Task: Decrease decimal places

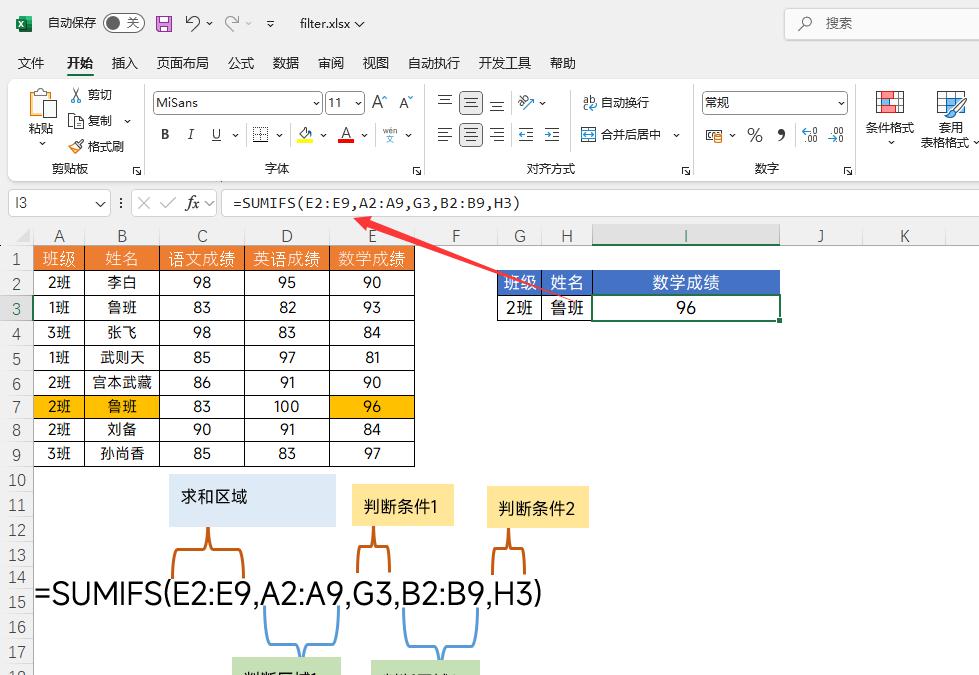Action: coord(836,135)
